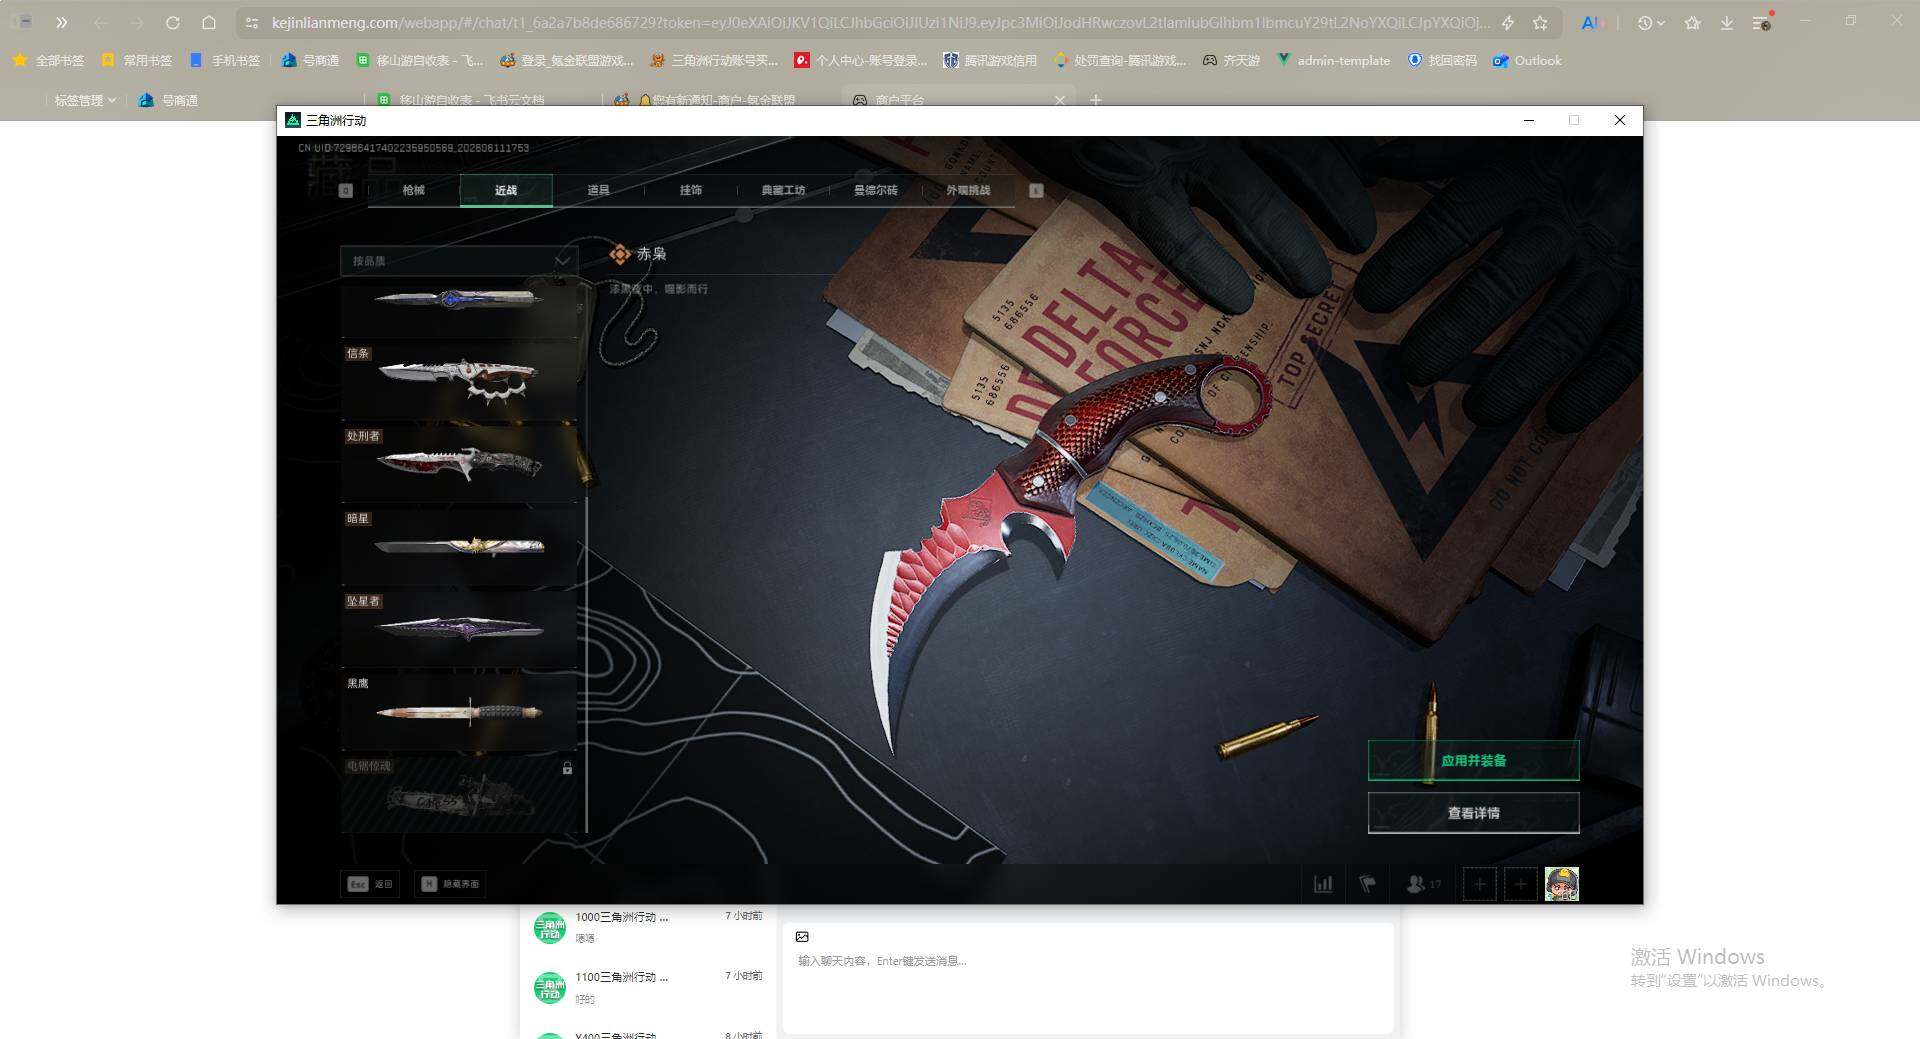Select the 黑鹰 knife skin thumbnail
The width and height of the screenshot is (1920, 1039).
459,711
